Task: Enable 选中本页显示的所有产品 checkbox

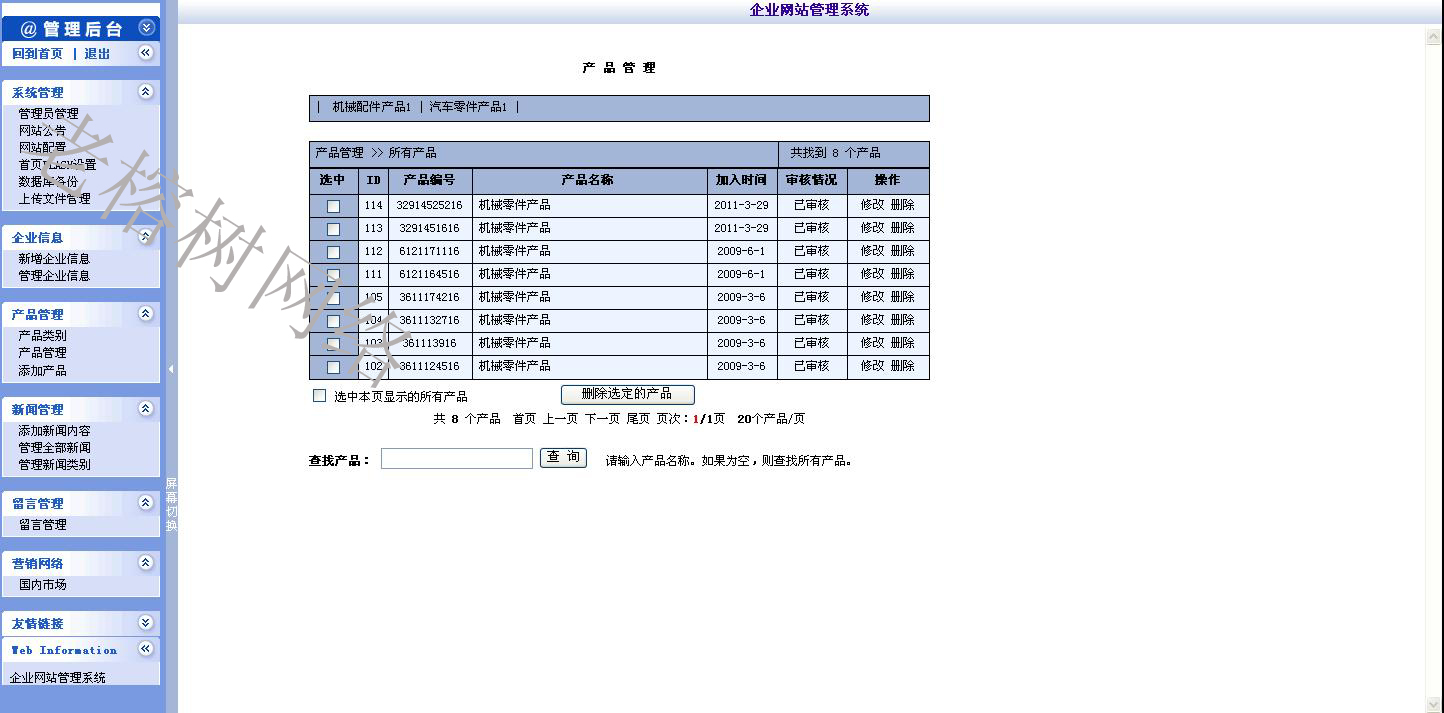Action: (x=320, y=396)
